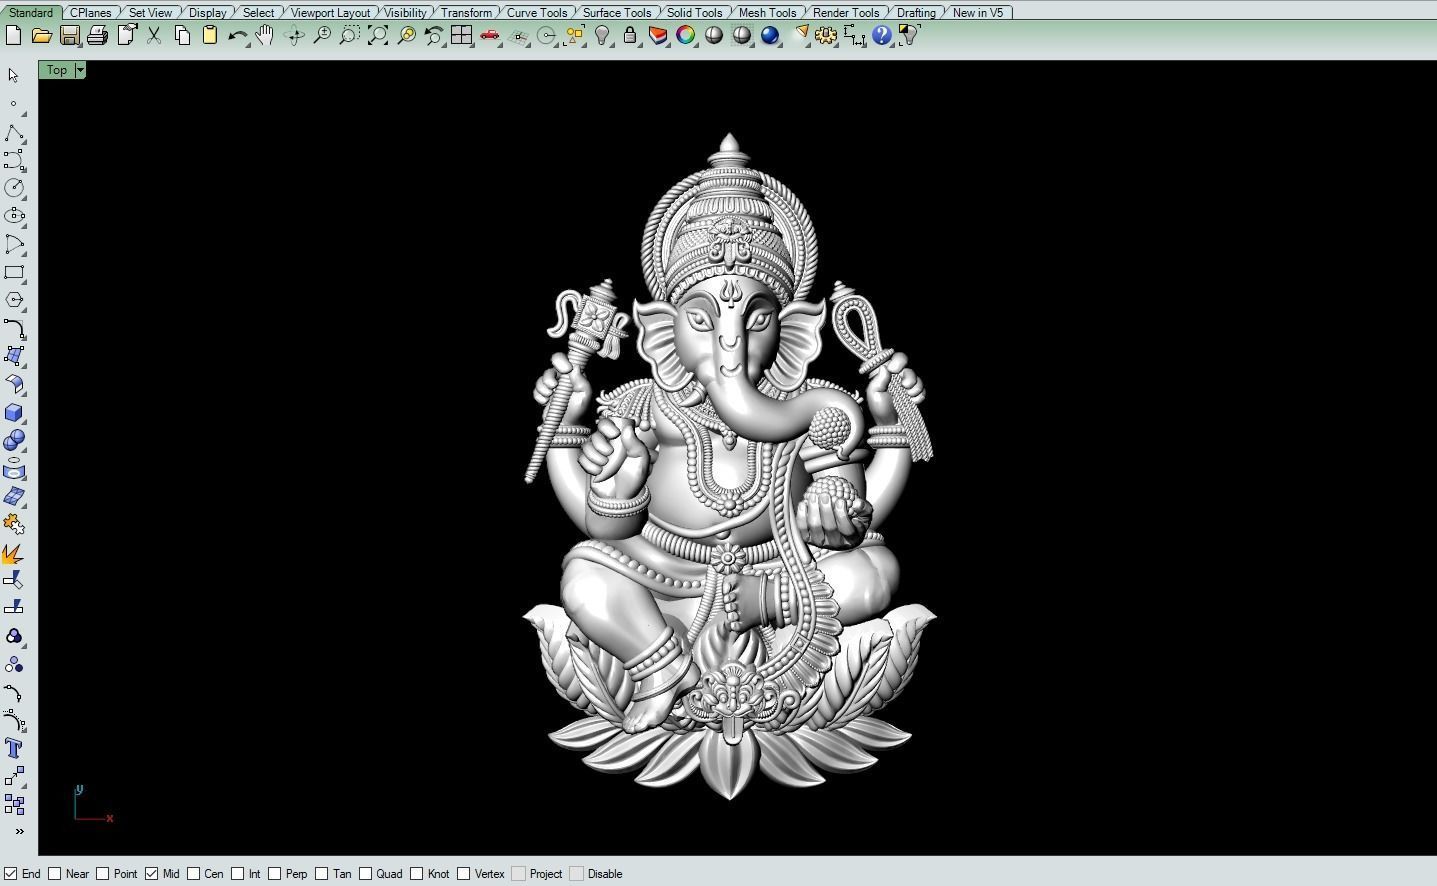Select the arrow selection tool in the sidebar
The width and height of the screenshot is (1437, 886).
13,74
